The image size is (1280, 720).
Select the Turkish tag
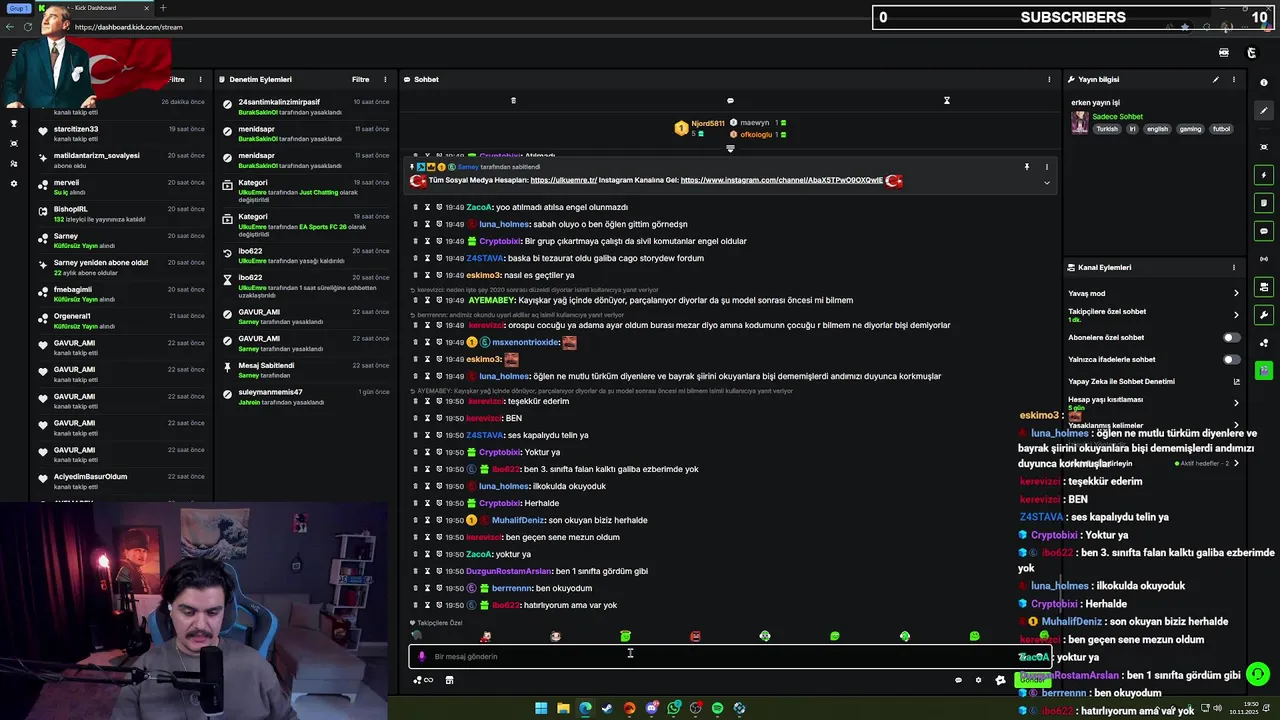pyautogui.click(x=1107, y=129)
